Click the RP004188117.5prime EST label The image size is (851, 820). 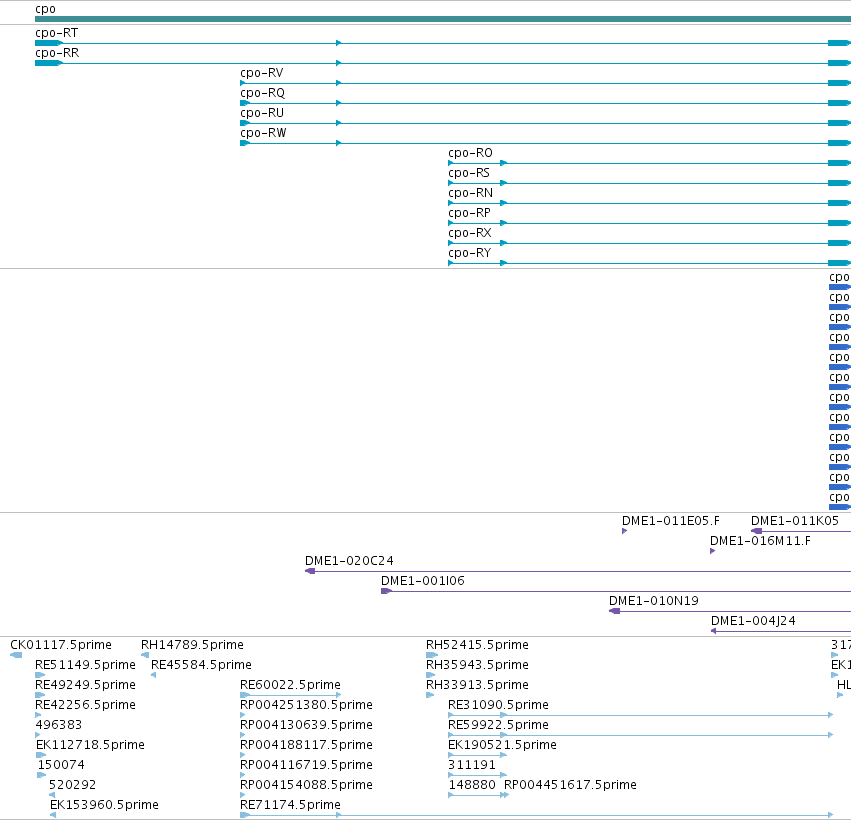pyautogui.click(x=306, y=745)
